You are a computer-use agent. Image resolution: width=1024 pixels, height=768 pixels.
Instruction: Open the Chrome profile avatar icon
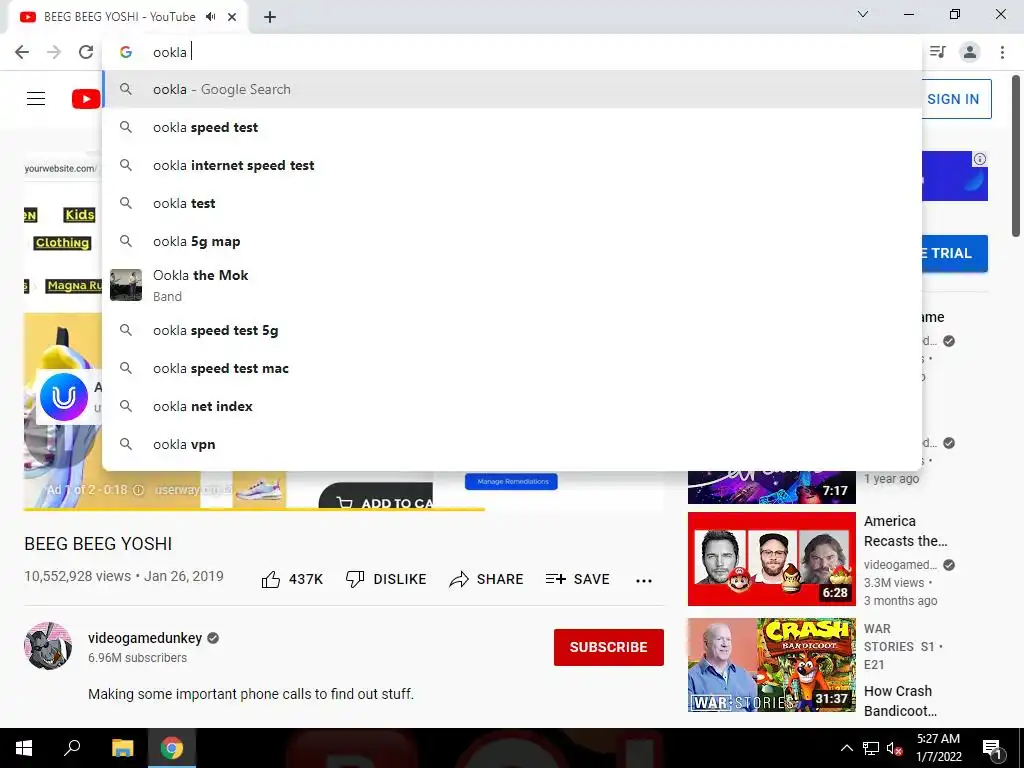pyautogui.click(x=970, y=52)
